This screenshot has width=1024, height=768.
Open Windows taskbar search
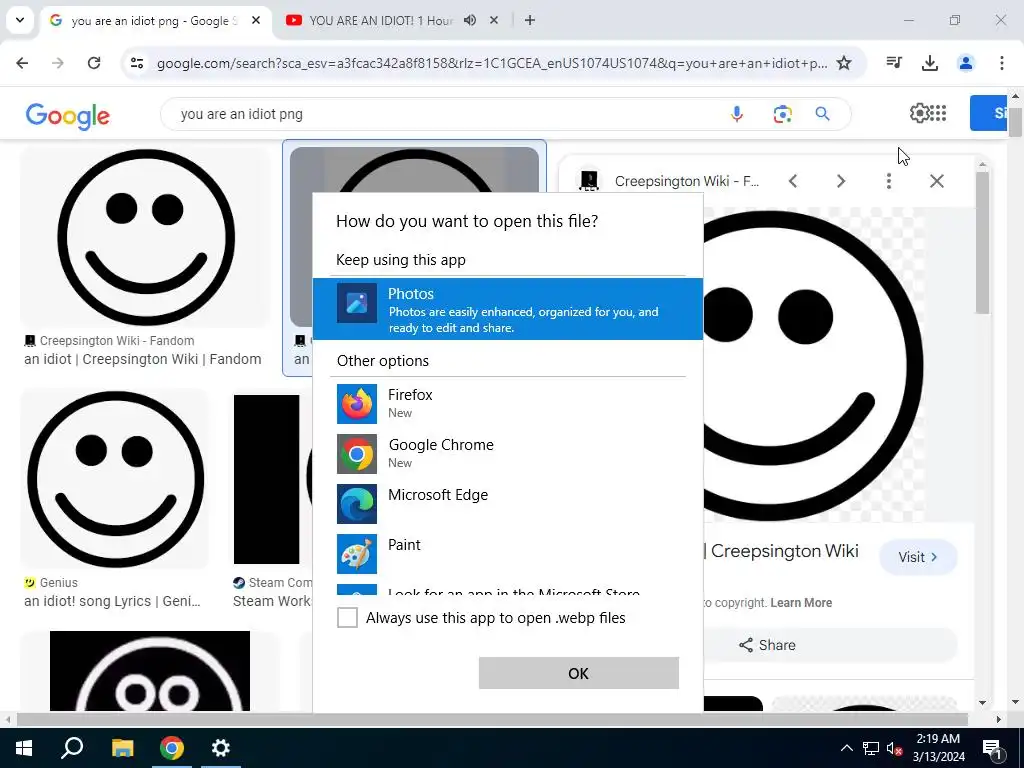click(72, 748)
